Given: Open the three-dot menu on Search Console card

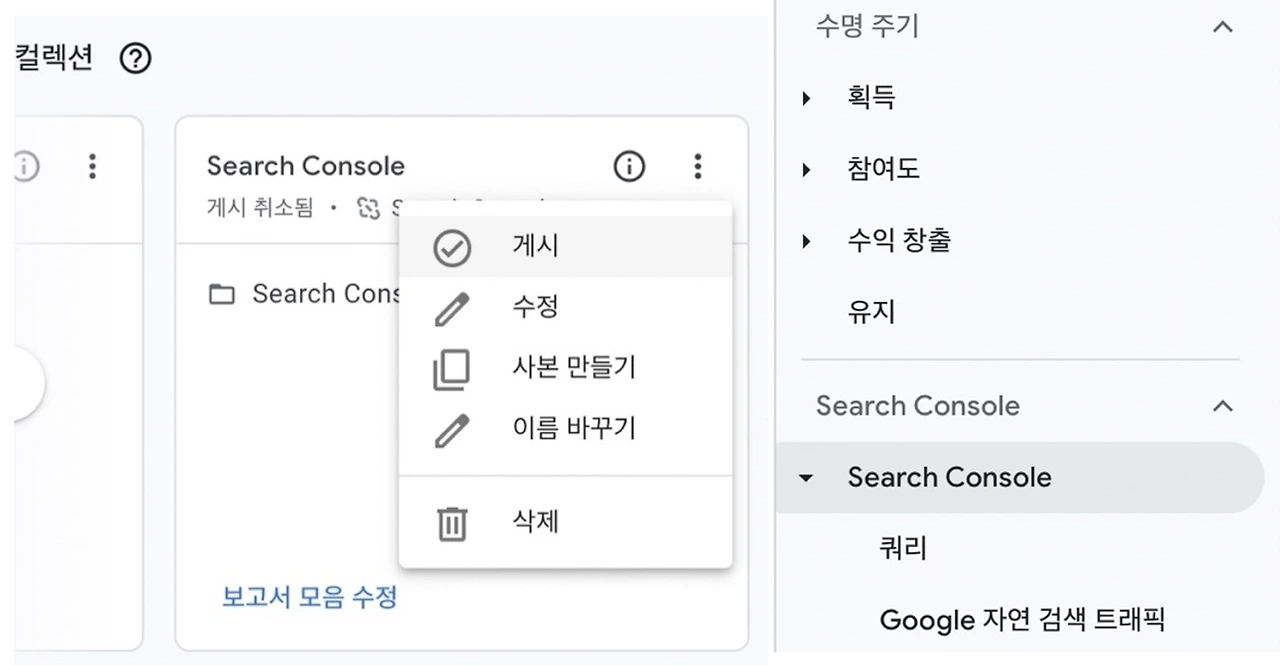Looking at the screenshot, I should (697, 166).
